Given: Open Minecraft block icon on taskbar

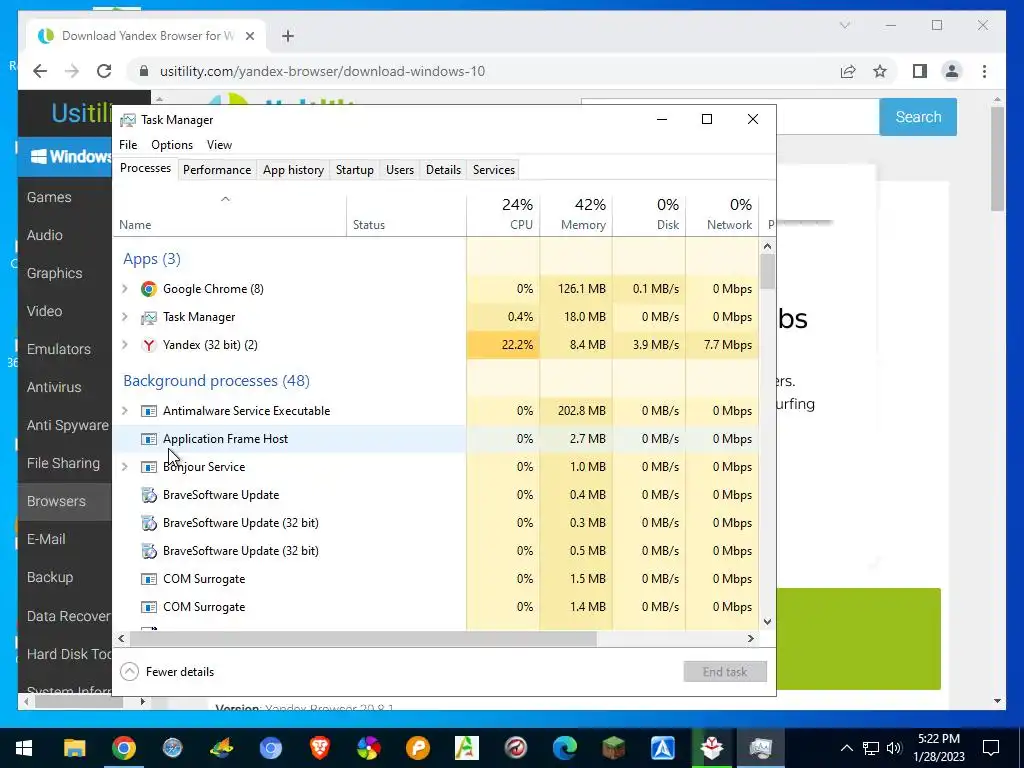Looking at the screenshot, I should tap(614, 748).
